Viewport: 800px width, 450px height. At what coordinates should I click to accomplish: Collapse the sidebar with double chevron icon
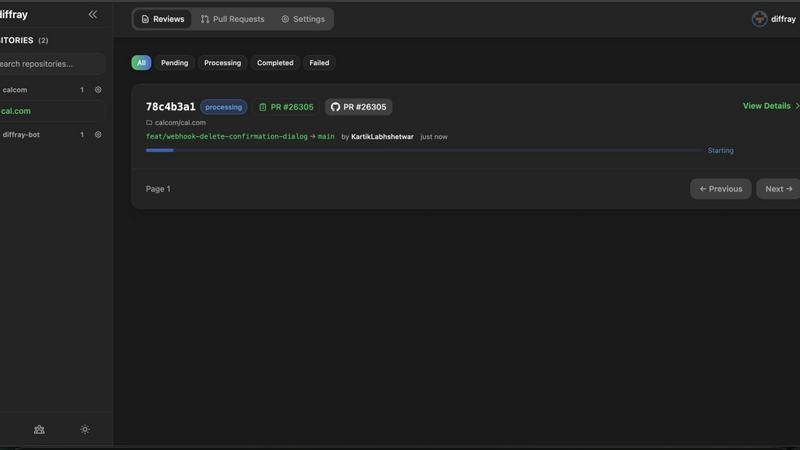point(92,14)
